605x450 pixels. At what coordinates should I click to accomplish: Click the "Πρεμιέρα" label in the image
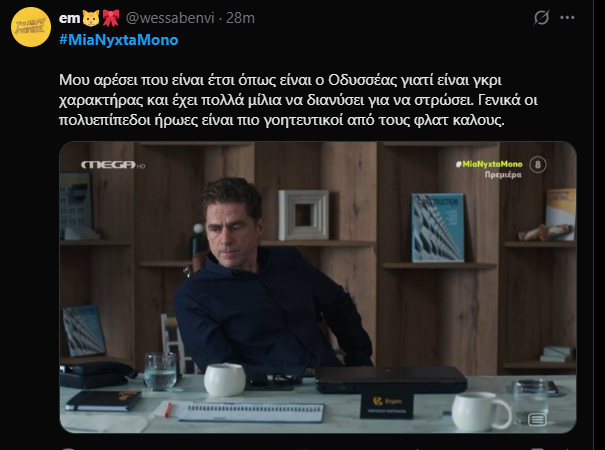[x=503, y=175]
